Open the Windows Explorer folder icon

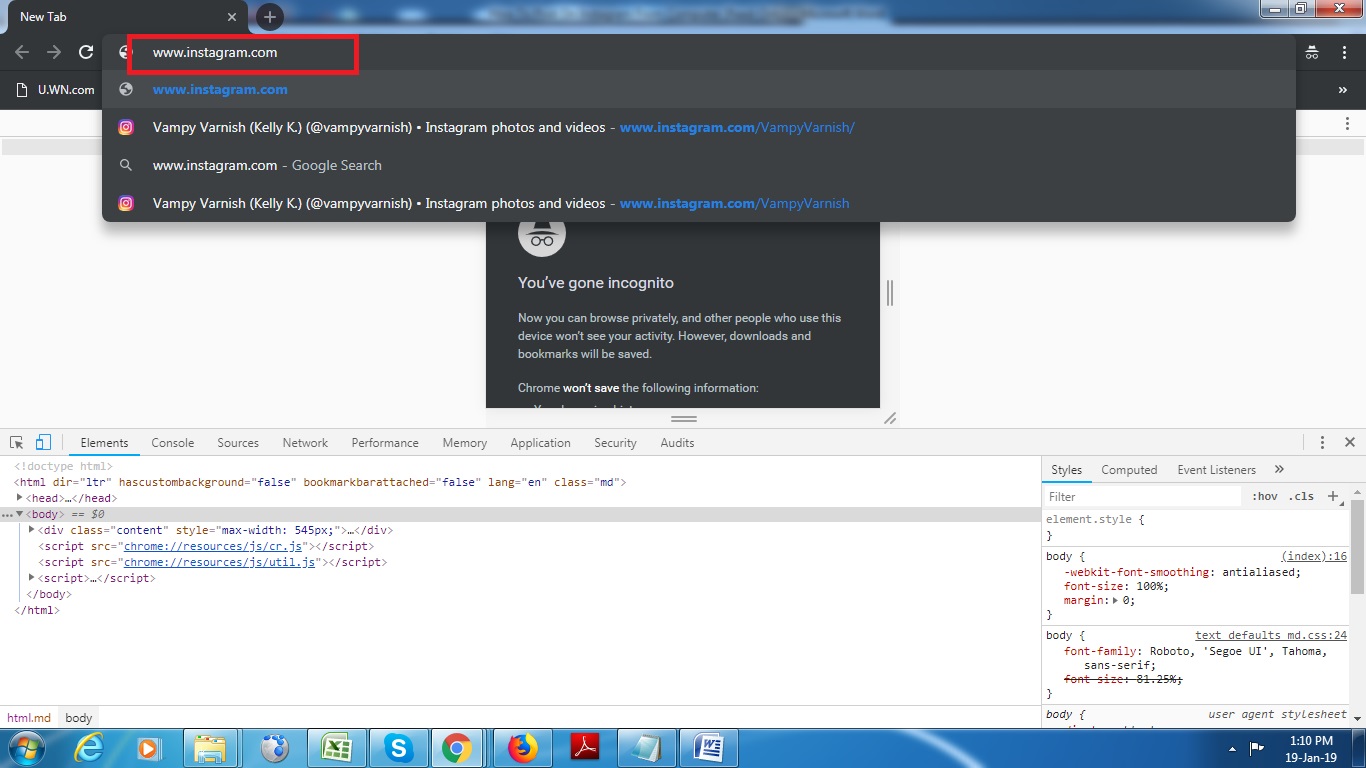click(x=210, y=748)
